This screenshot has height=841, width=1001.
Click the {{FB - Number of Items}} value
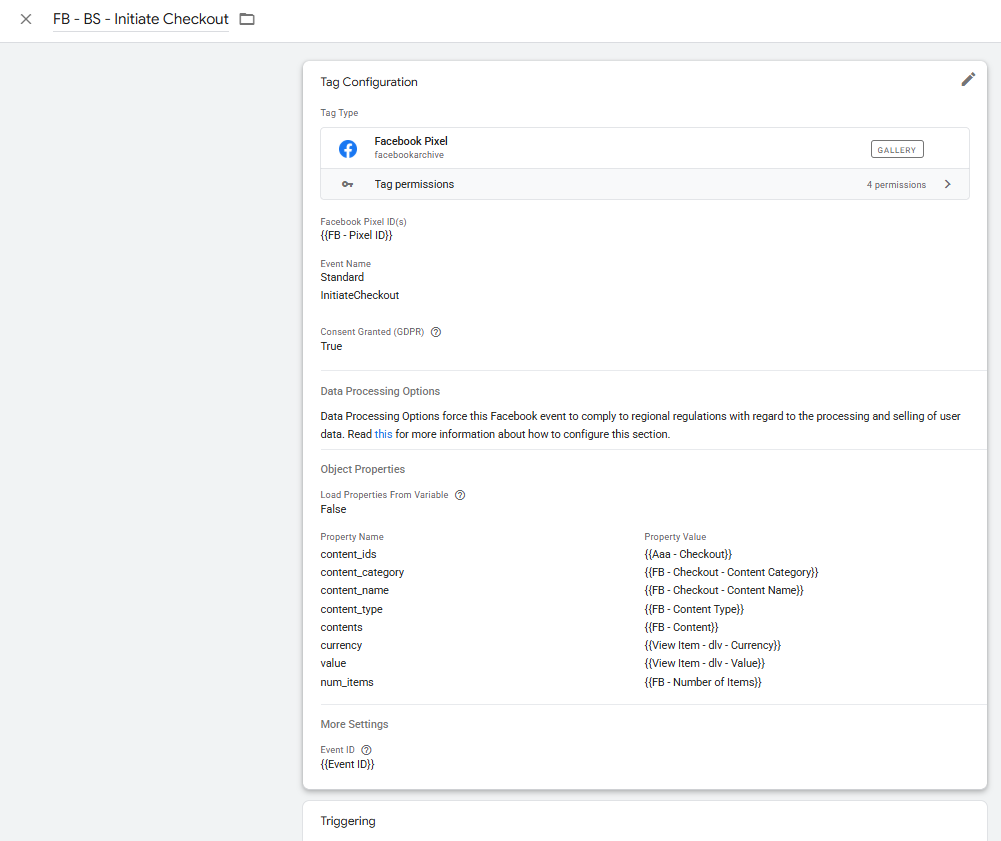(703, 682)
